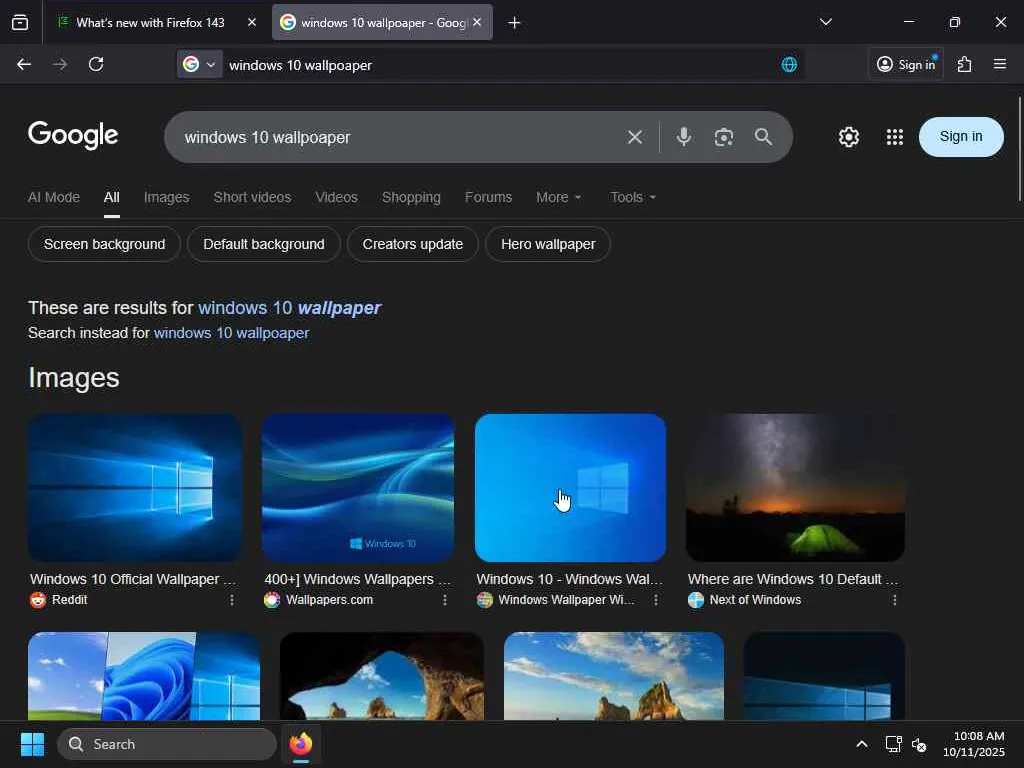Screen dimensions: 1024x768
Task: Open Firefox View icon in tab bar
Action: [x=20, y=22]
